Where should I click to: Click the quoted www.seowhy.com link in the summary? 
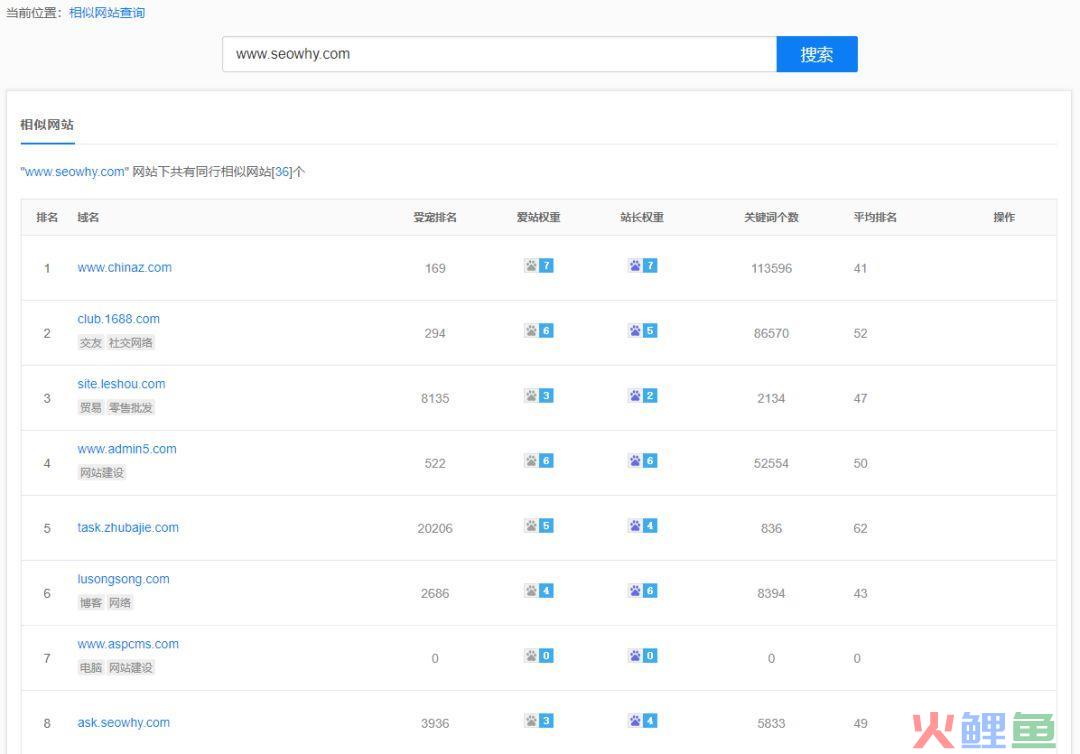click(75, 171)
